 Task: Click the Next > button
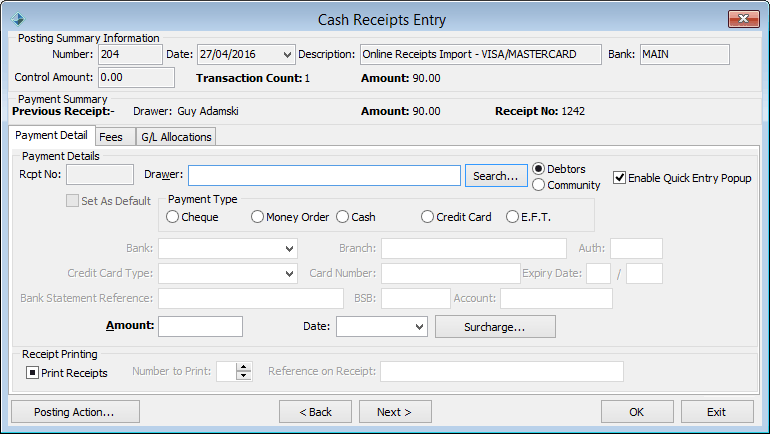point(395,412)
